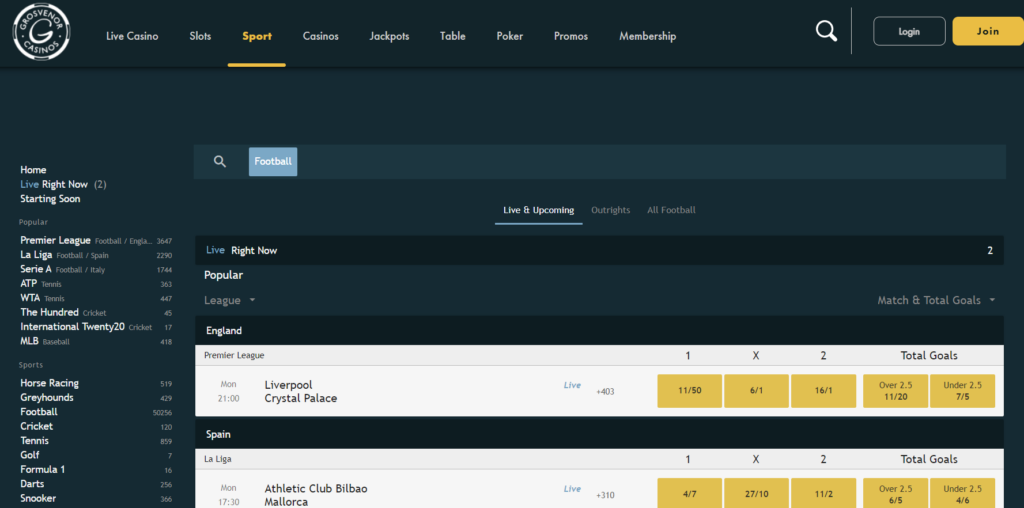Select Greyhounds in Sports list
The width and height of the screenshot is (1024, 508).
coord(96,398)
